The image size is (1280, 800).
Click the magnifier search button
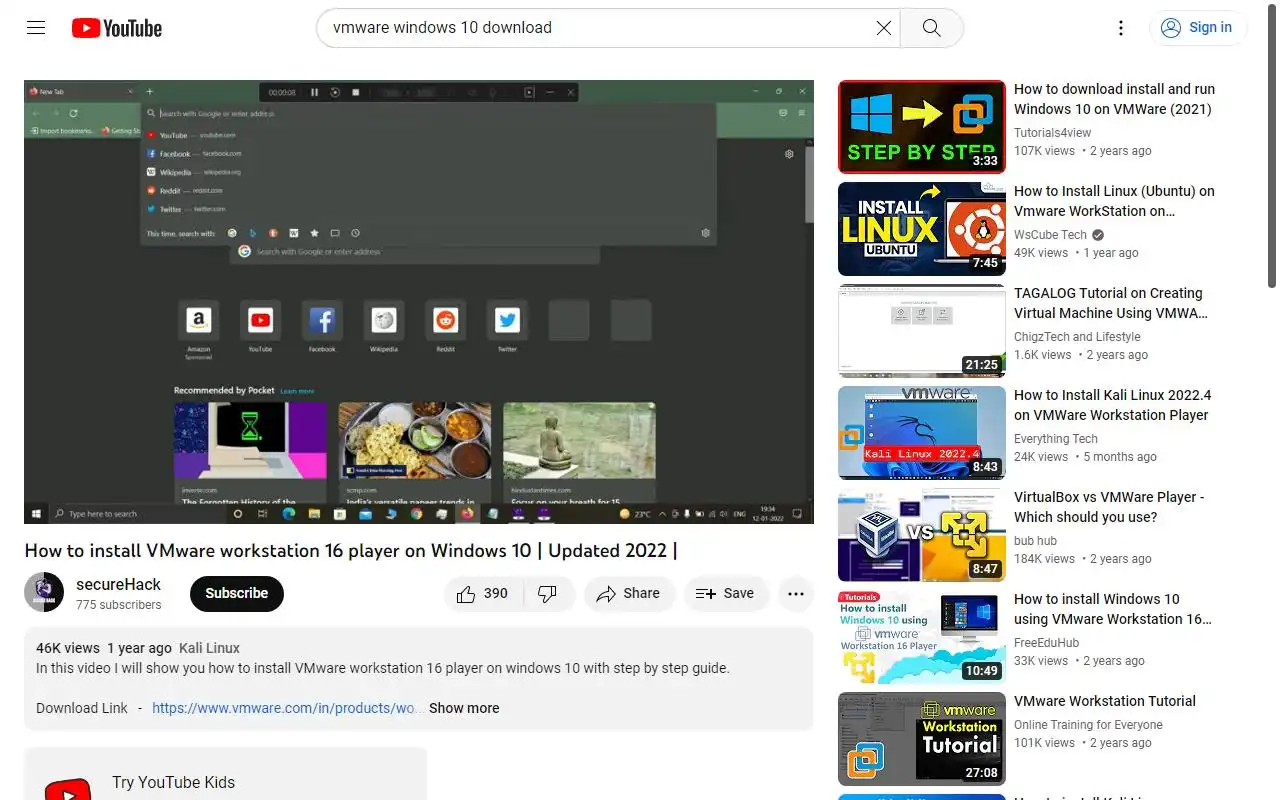[x=931, y=28]
